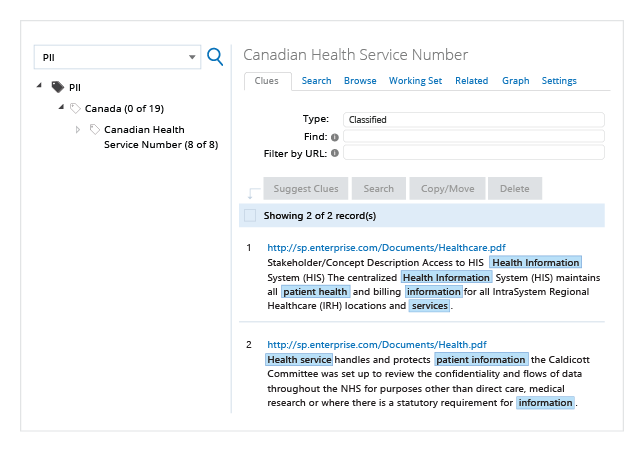
Task: Open the Working Set tab
Action: 415,81
